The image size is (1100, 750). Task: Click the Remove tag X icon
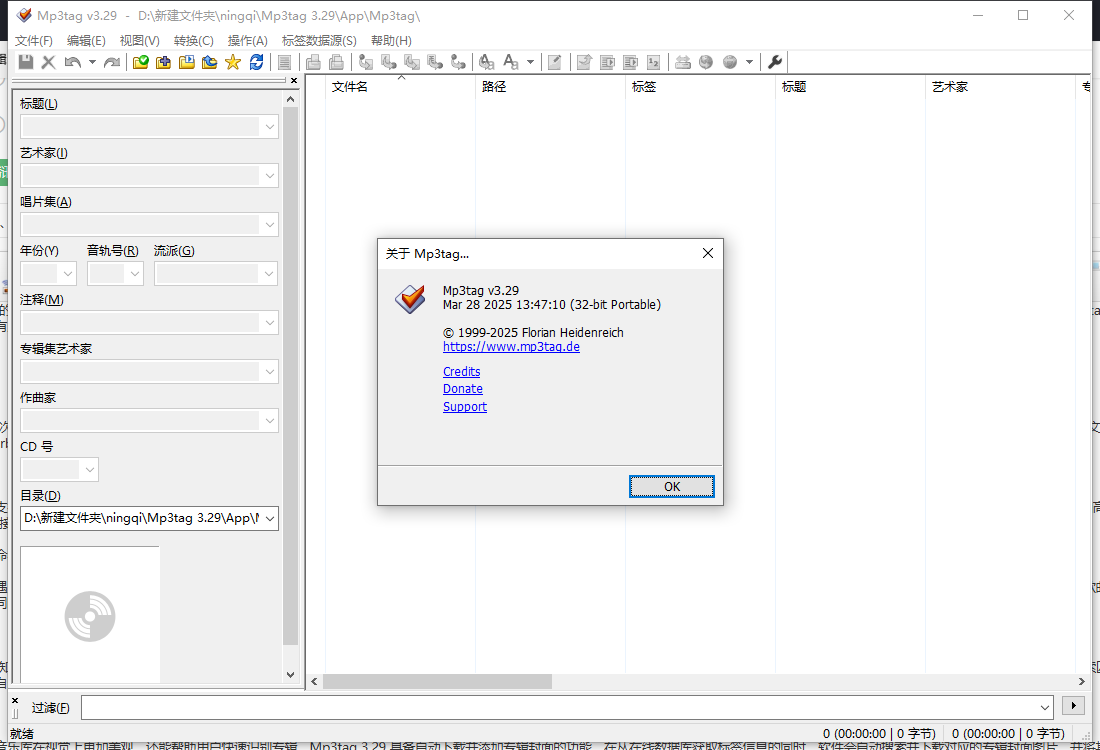[48, 62]
